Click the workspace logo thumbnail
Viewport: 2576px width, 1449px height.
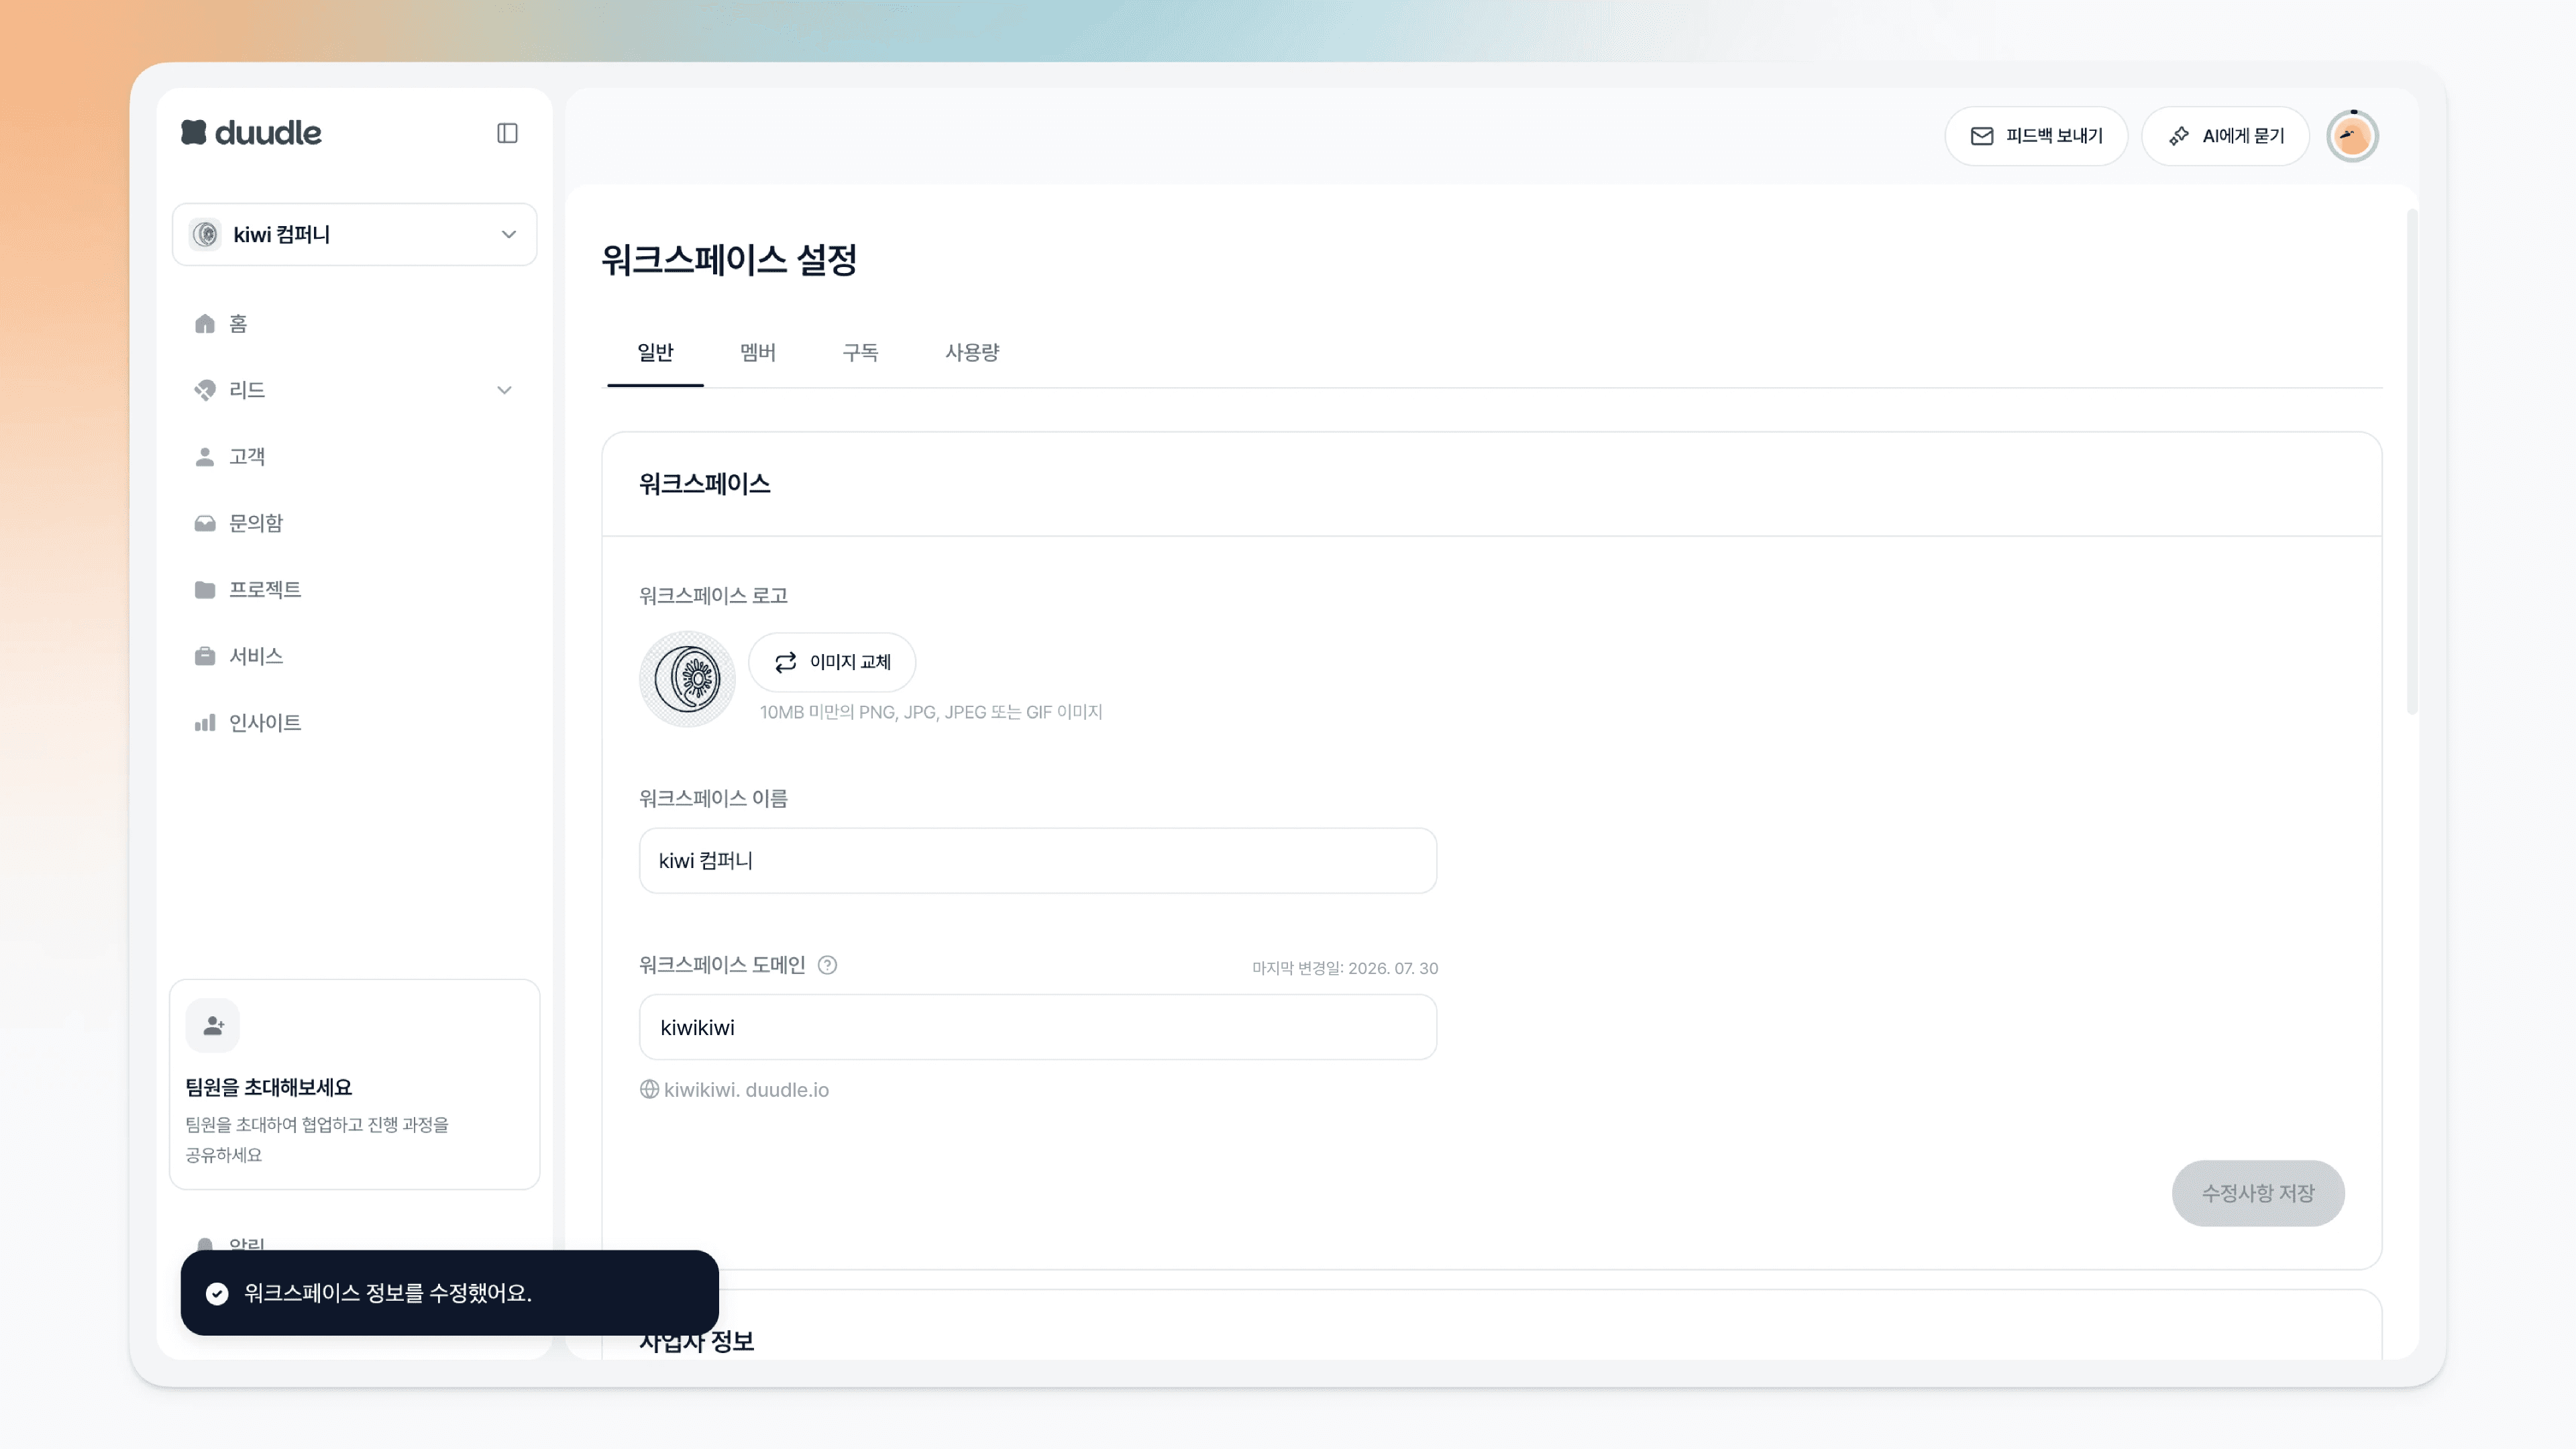coord(687,679)
